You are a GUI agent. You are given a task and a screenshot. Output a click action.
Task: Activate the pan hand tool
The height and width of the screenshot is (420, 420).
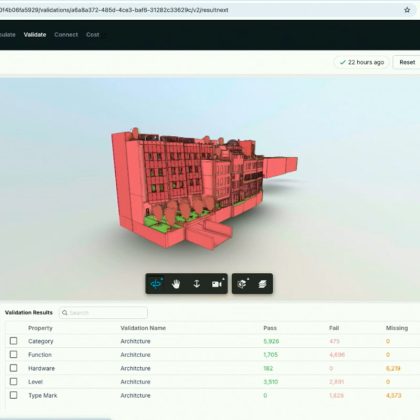(x=176, y=284)
